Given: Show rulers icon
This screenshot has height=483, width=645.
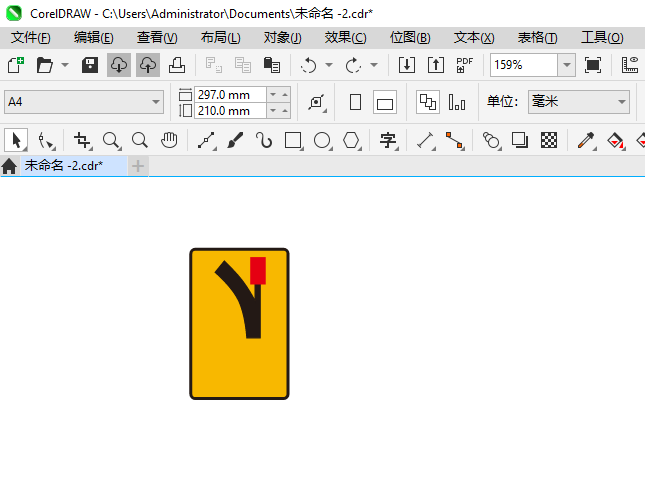Looking at the screenshot, I should [x=630, y=65].
